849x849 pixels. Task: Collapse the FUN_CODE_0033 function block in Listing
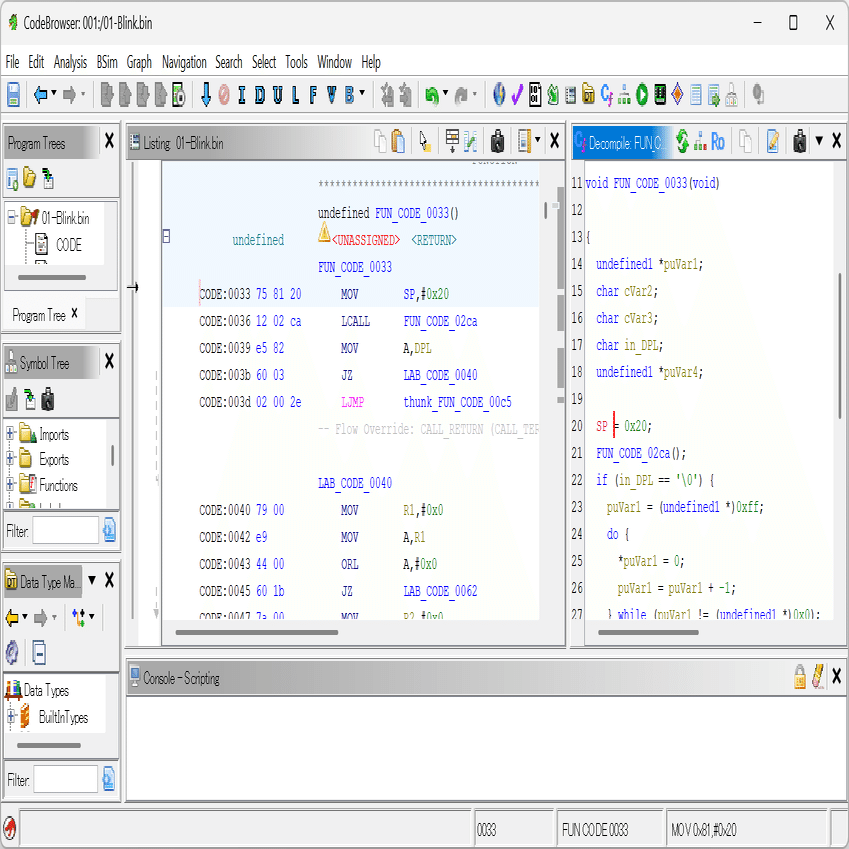click(x=166, y=236)
